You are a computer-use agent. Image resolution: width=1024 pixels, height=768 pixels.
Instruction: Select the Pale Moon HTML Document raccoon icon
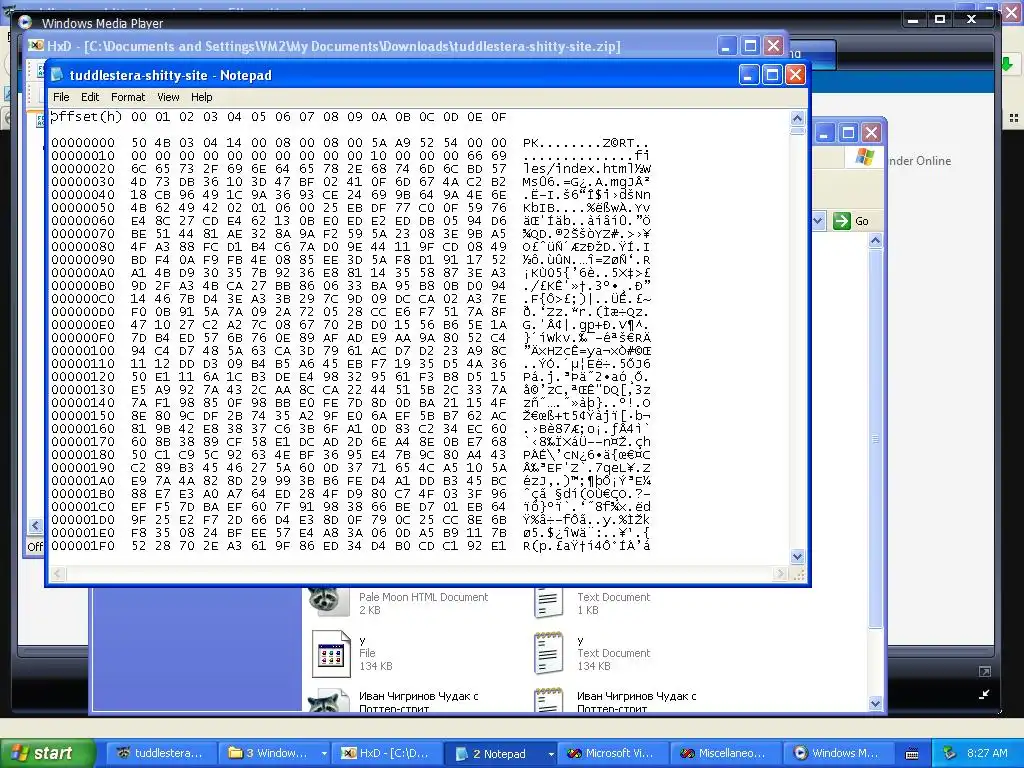point(328,601)
